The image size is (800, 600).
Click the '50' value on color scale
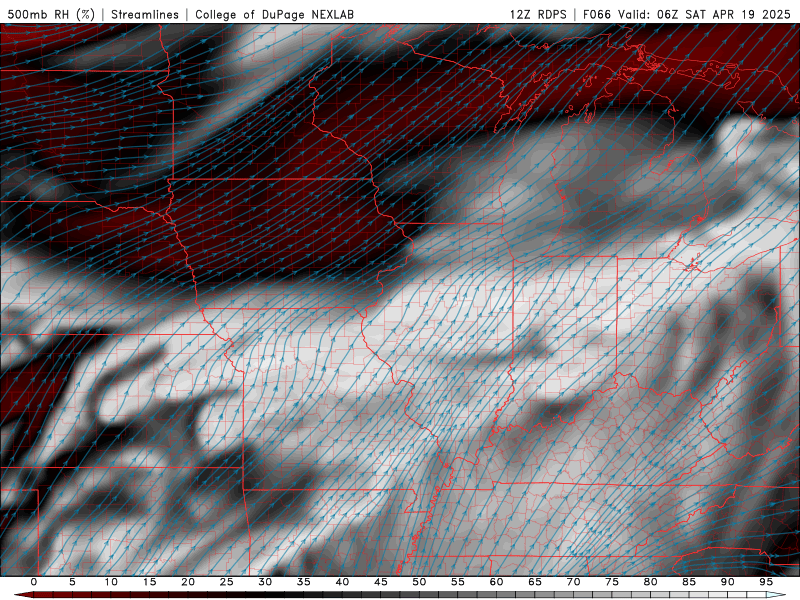pos(419,582)
